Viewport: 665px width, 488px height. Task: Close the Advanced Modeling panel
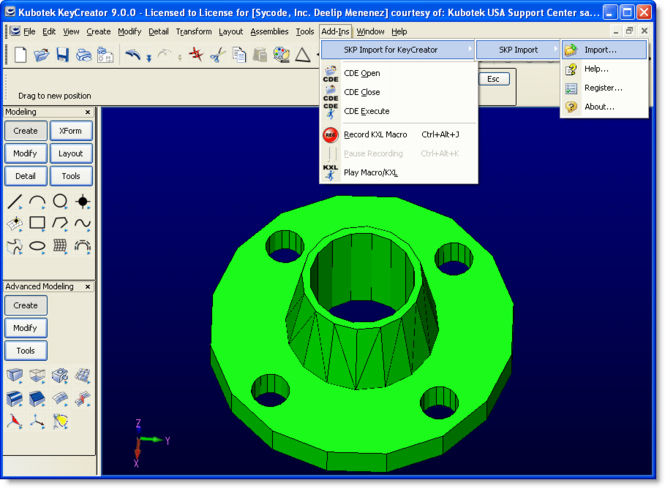click(88, 287)
